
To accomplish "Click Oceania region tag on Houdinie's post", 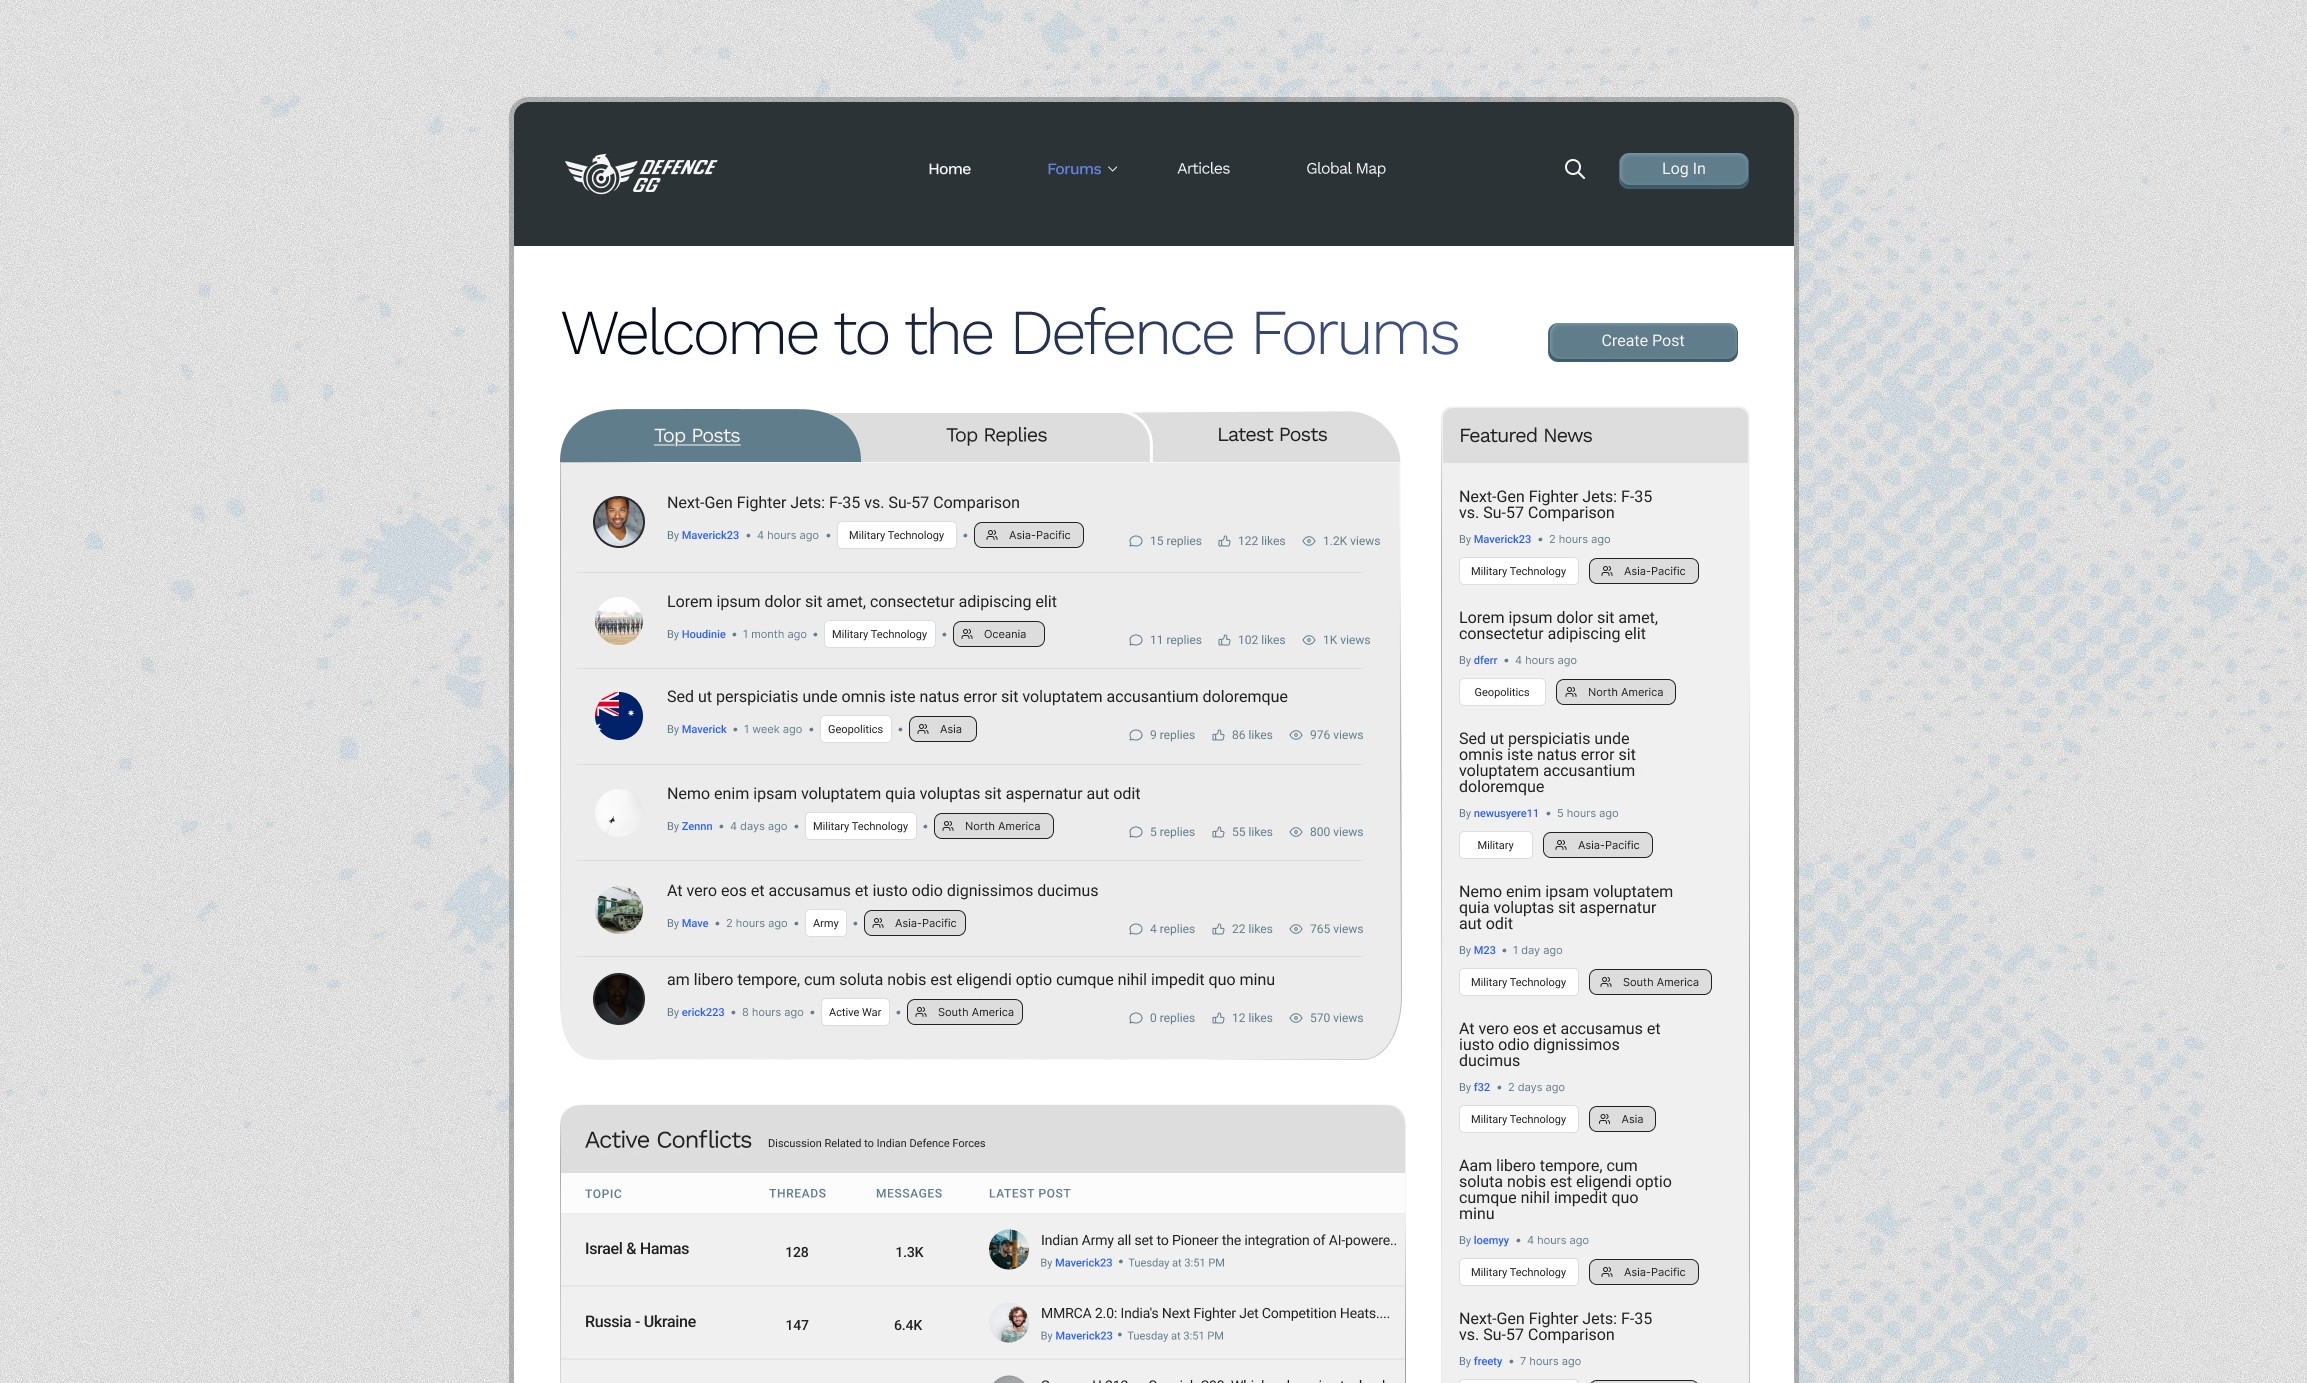I will pos(998,634).
